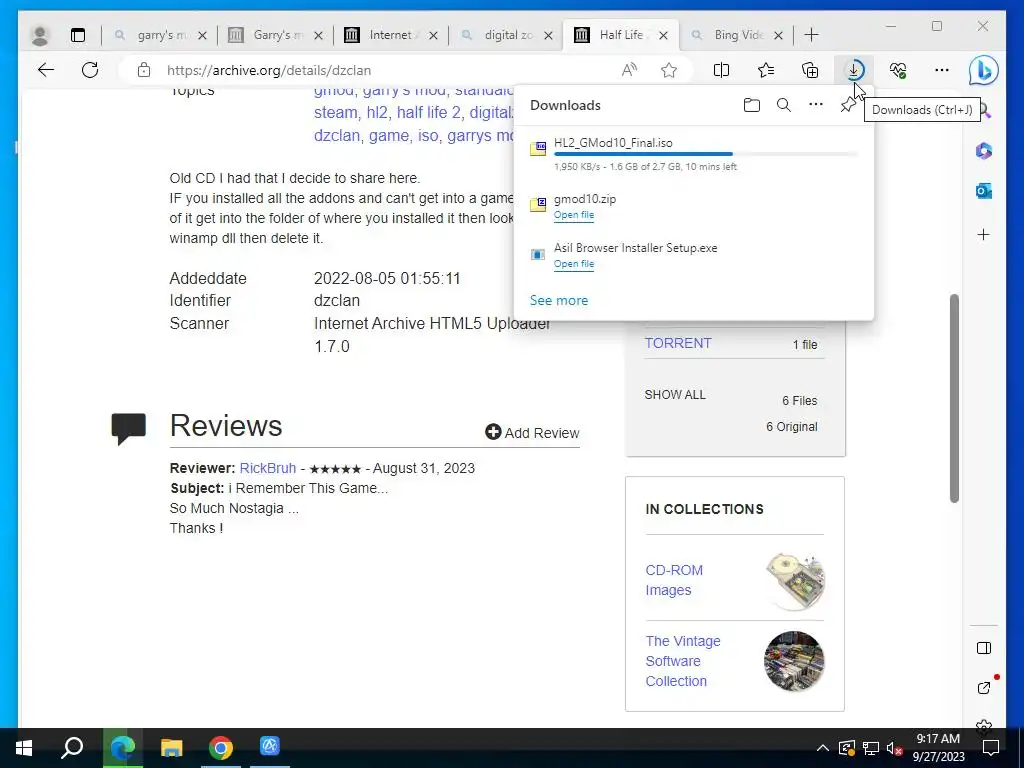Image resolution: width=1024 pixels, height=768 pixels.
Task: Click muted volume tray icon
Action: coord(895,748)
